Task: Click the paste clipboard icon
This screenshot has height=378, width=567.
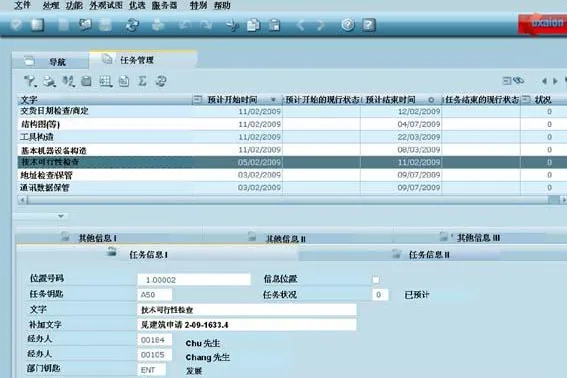Action: click(x=275, y=25)
